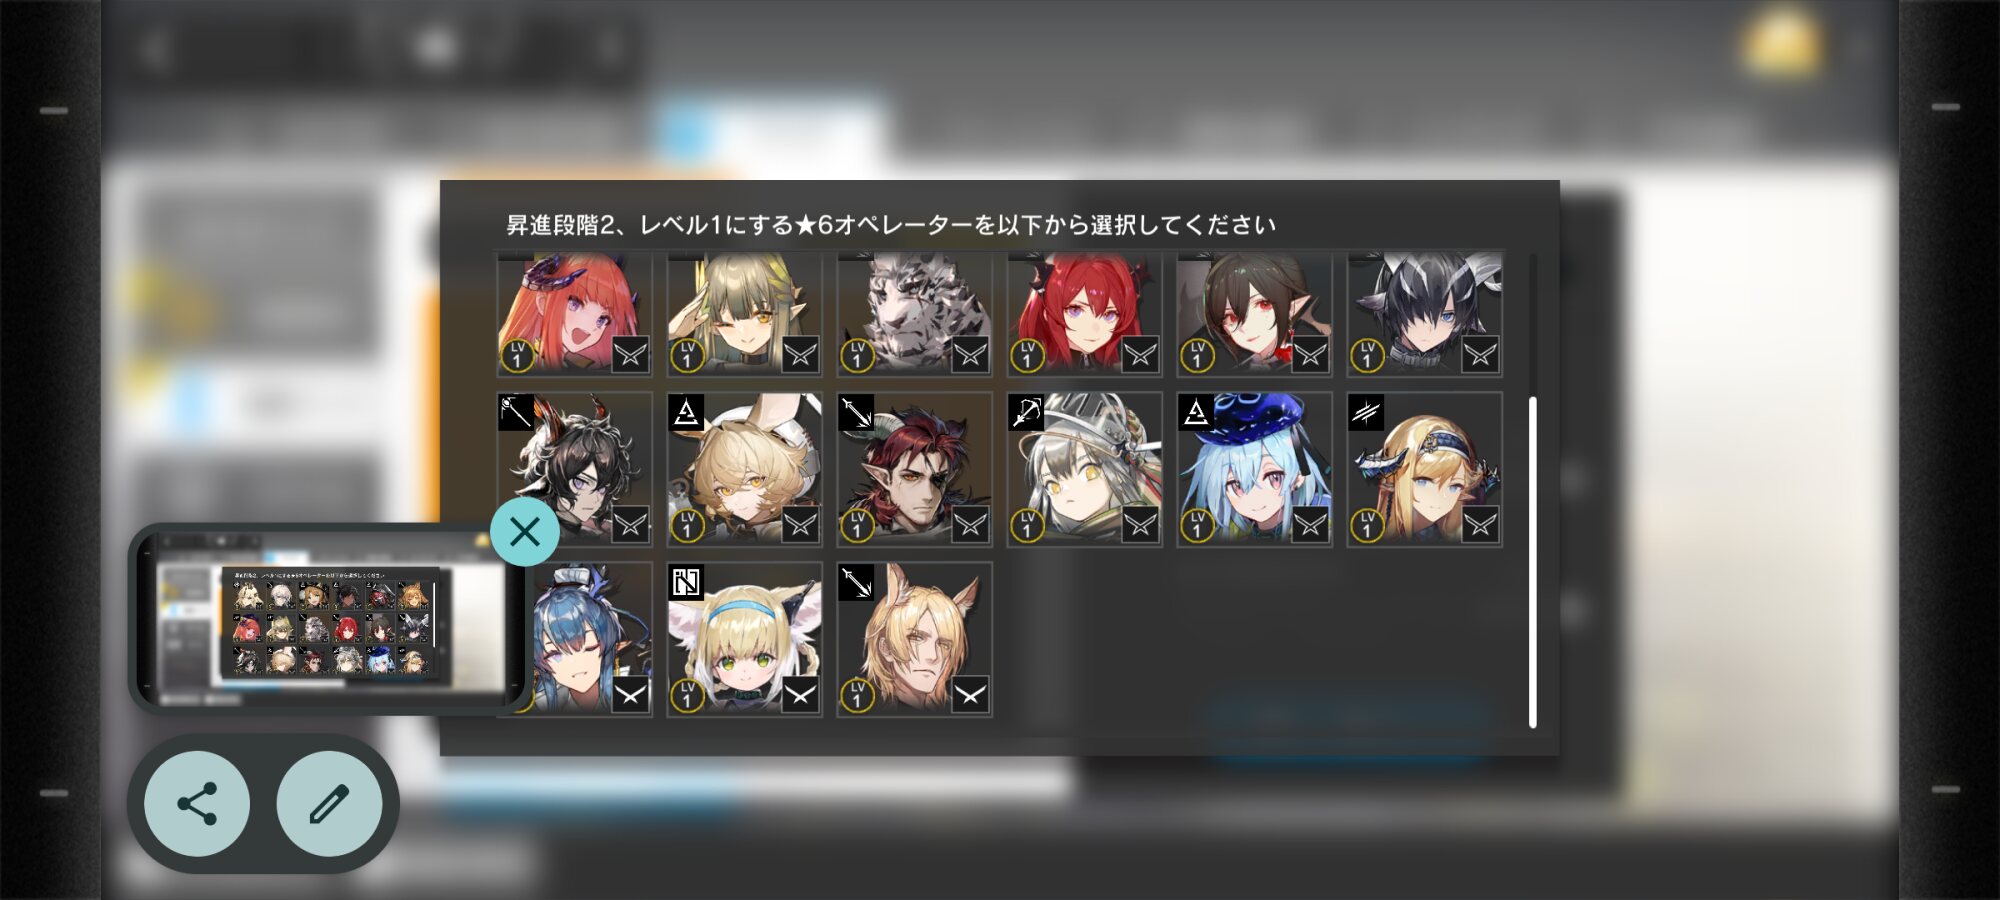Image resolution: width=2000 pixels, height=900 pixels.
Task: Pick the silver-helmeted sniper operator
Action: pos(1085,470)
